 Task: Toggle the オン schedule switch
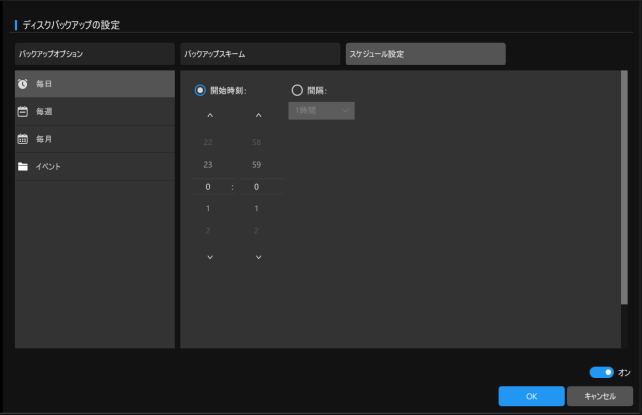pyautogui.click(x=601, y=372)
